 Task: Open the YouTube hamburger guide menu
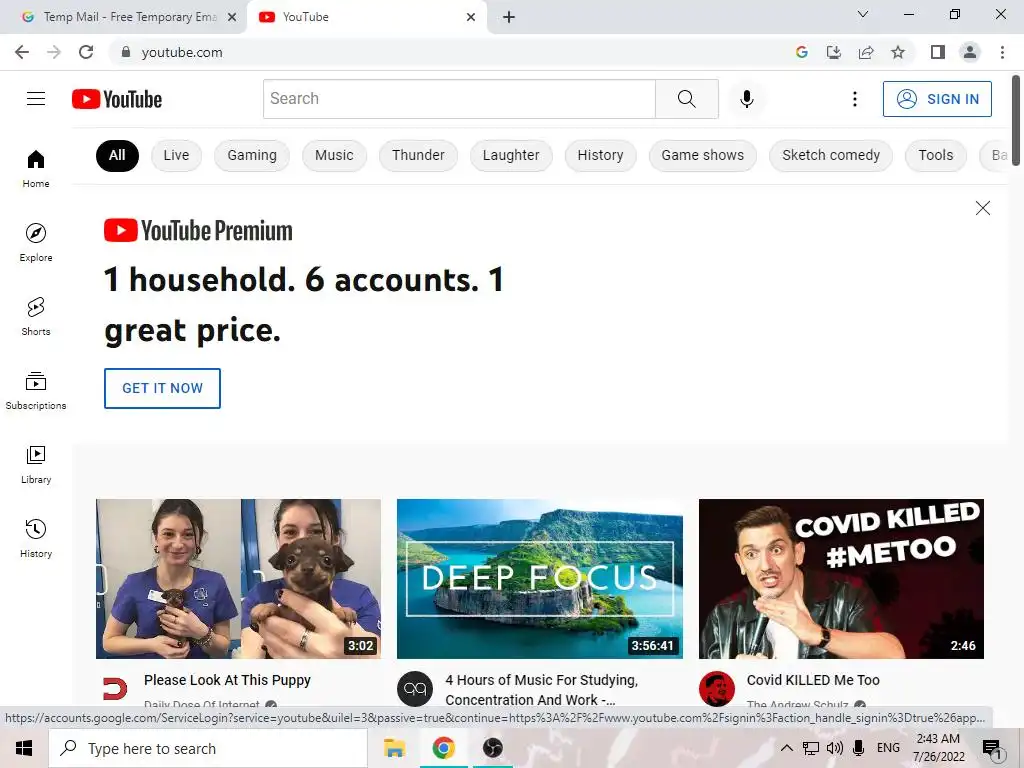[36, 99]
